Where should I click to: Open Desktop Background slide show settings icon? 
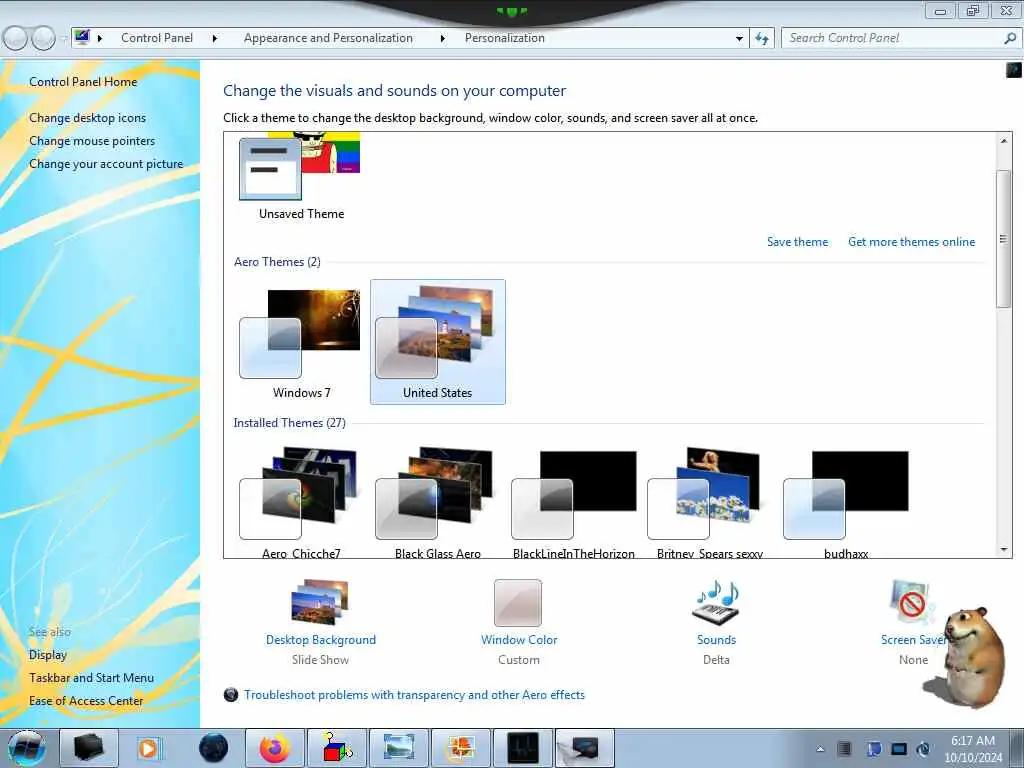click(320, 601)
